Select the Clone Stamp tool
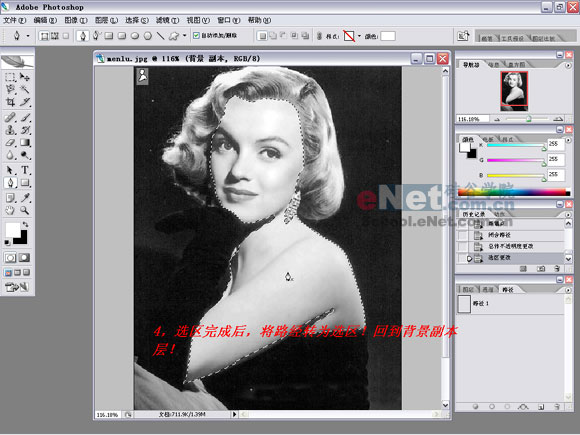580x435 pixels. (10, 130)
